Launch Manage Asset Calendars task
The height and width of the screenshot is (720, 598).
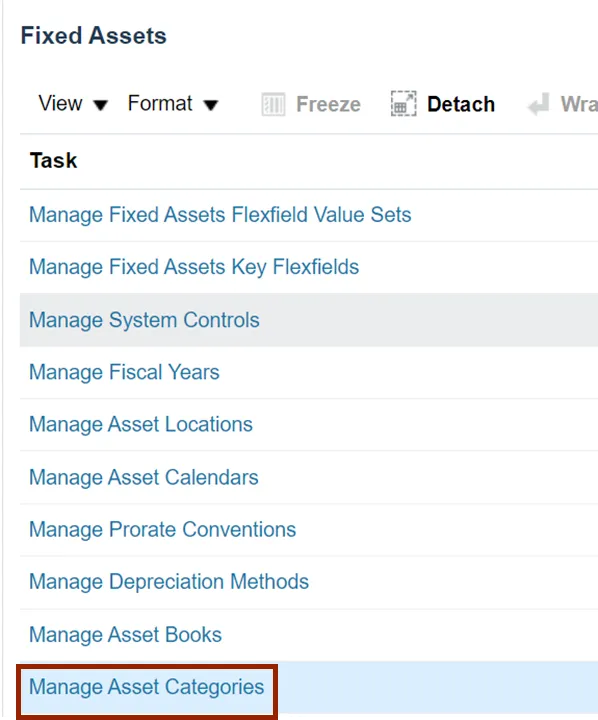pos(144,478)
